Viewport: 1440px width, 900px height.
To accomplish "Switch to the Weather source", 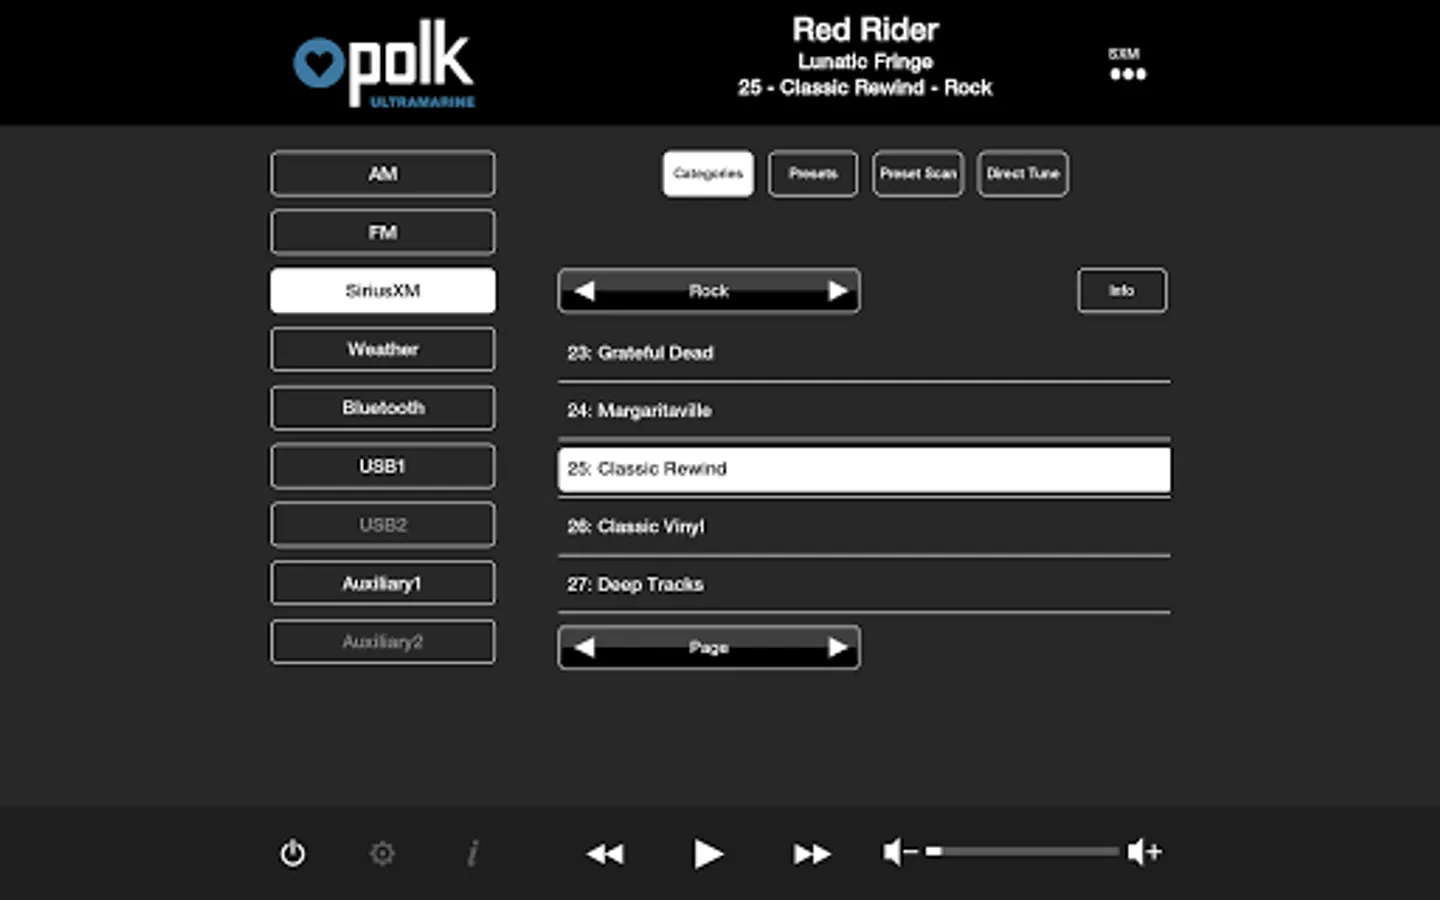I will 382,349.
